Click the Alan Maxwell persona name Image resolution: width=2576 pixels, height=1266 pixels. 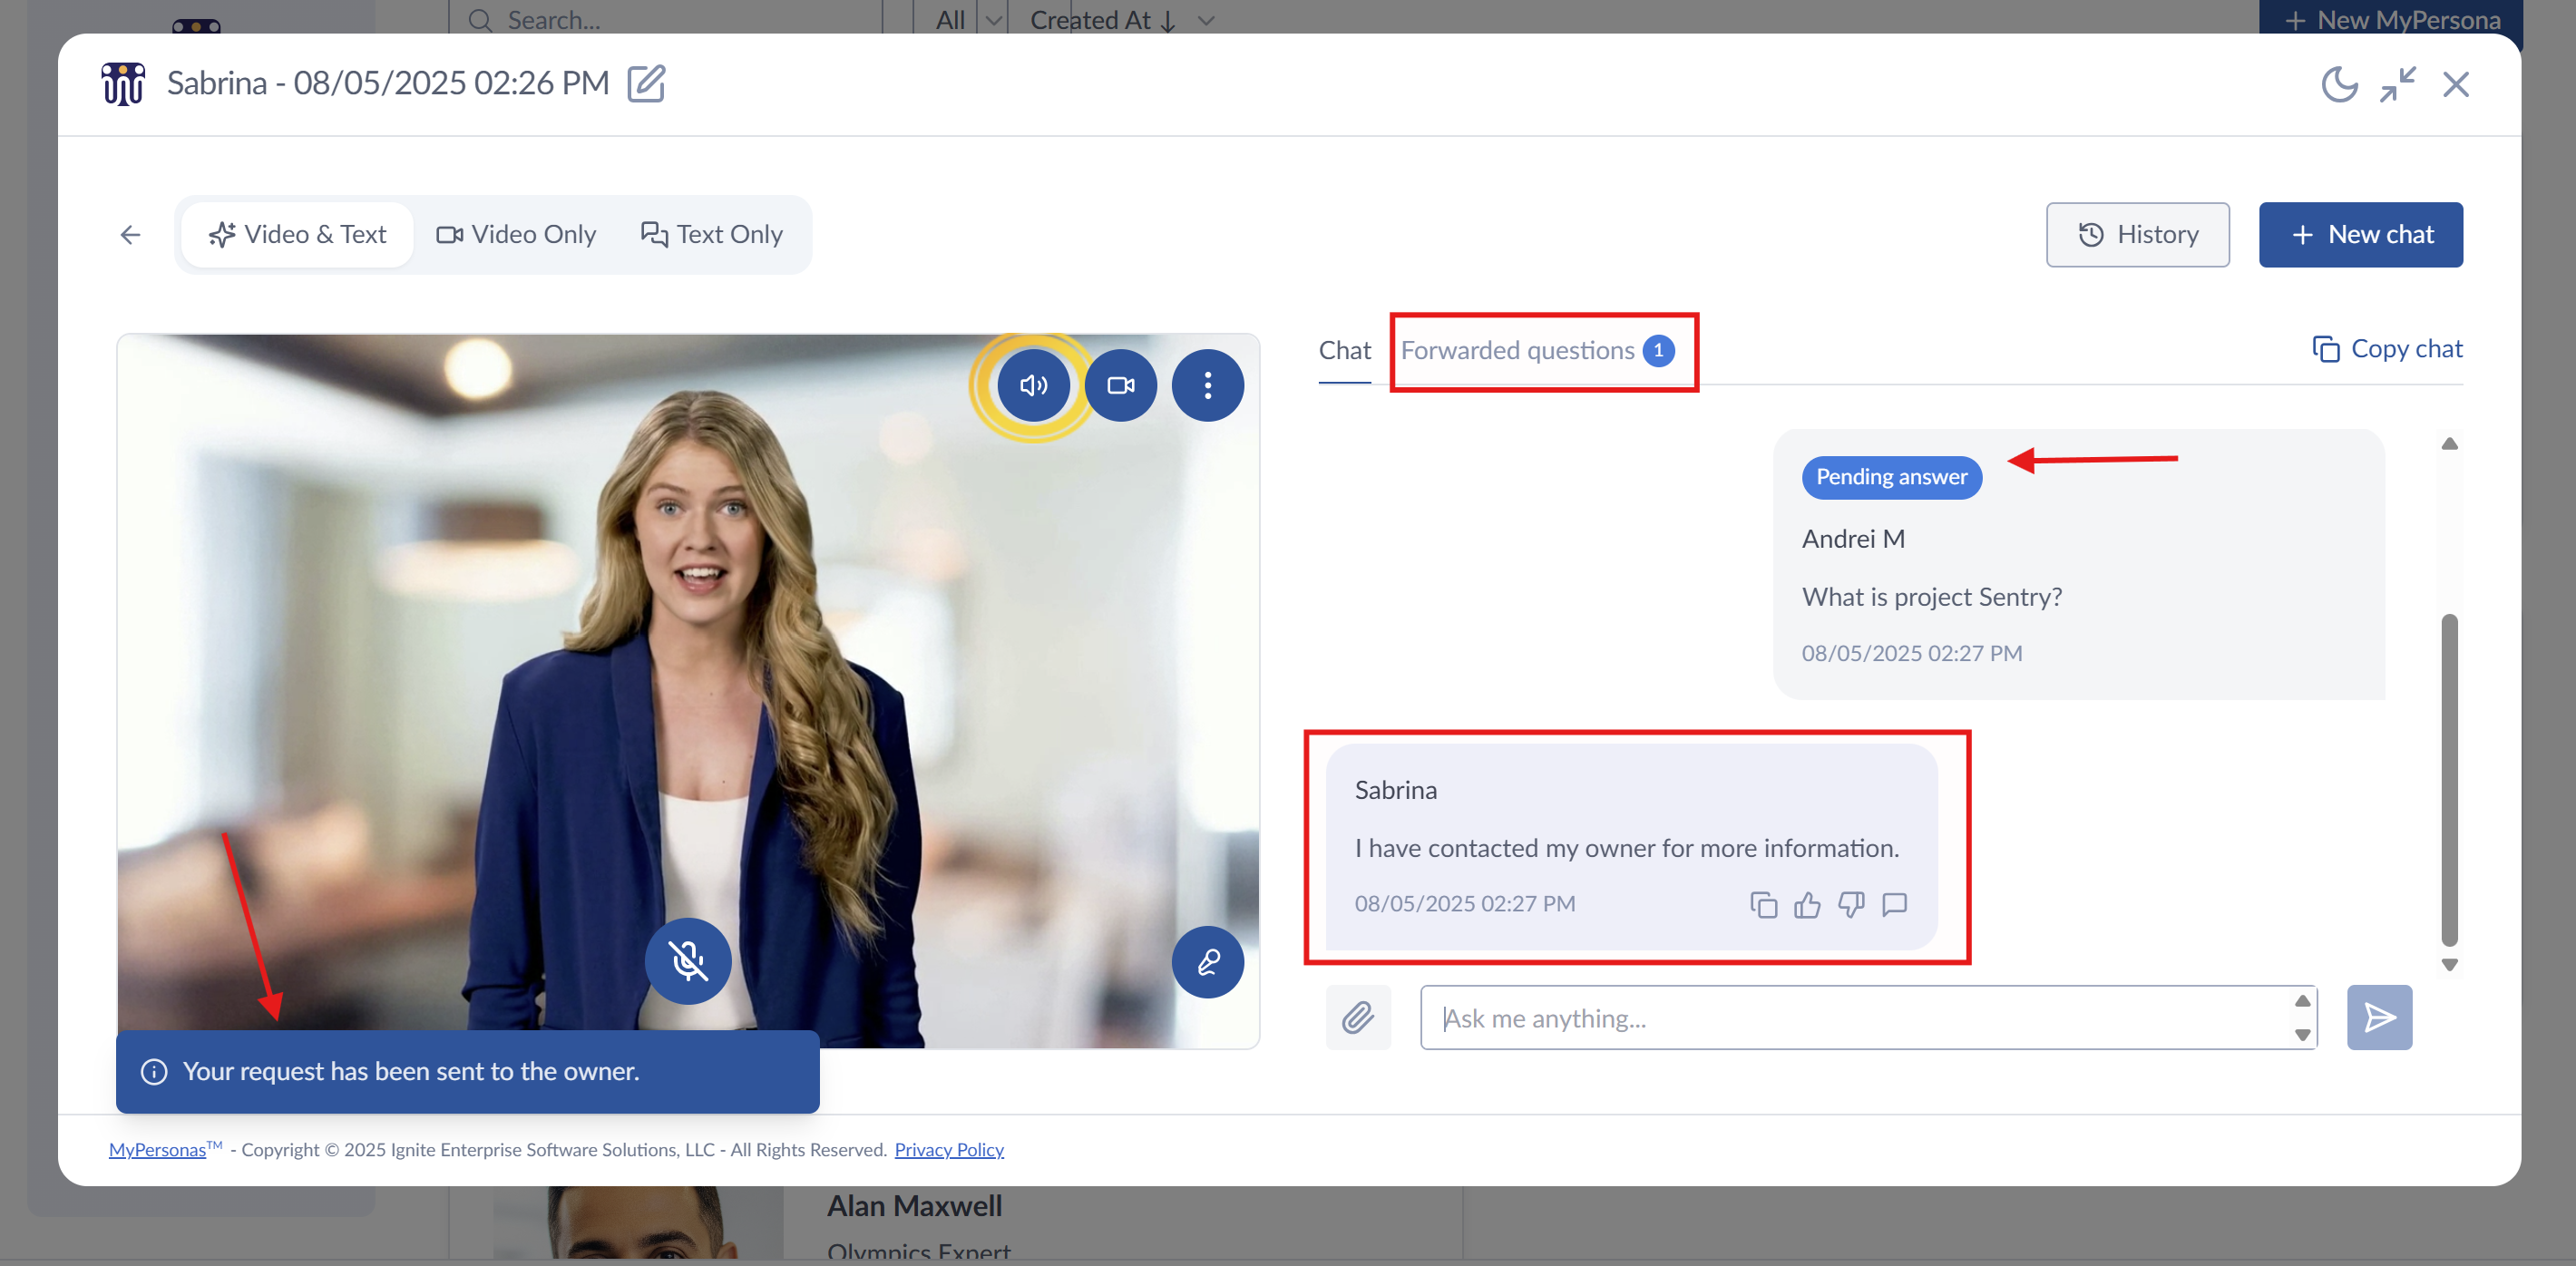(x=914, y=1207)
